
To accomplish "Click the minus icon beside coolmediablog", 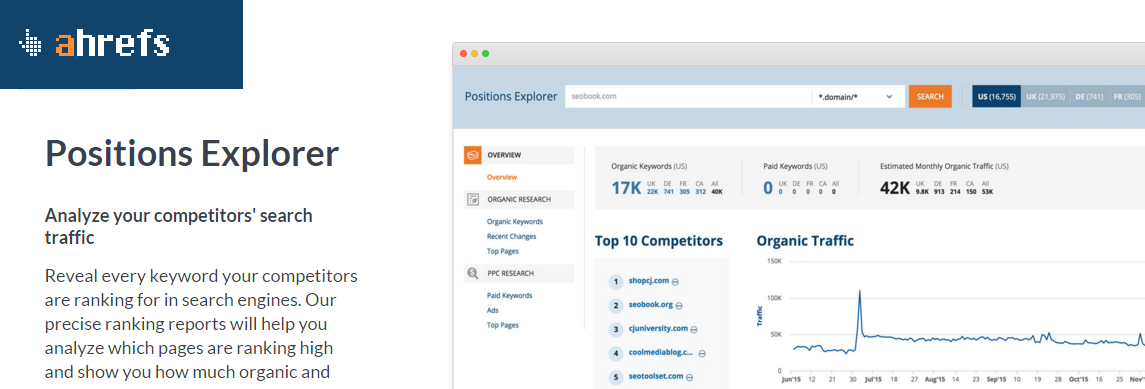I will [702, 353].
